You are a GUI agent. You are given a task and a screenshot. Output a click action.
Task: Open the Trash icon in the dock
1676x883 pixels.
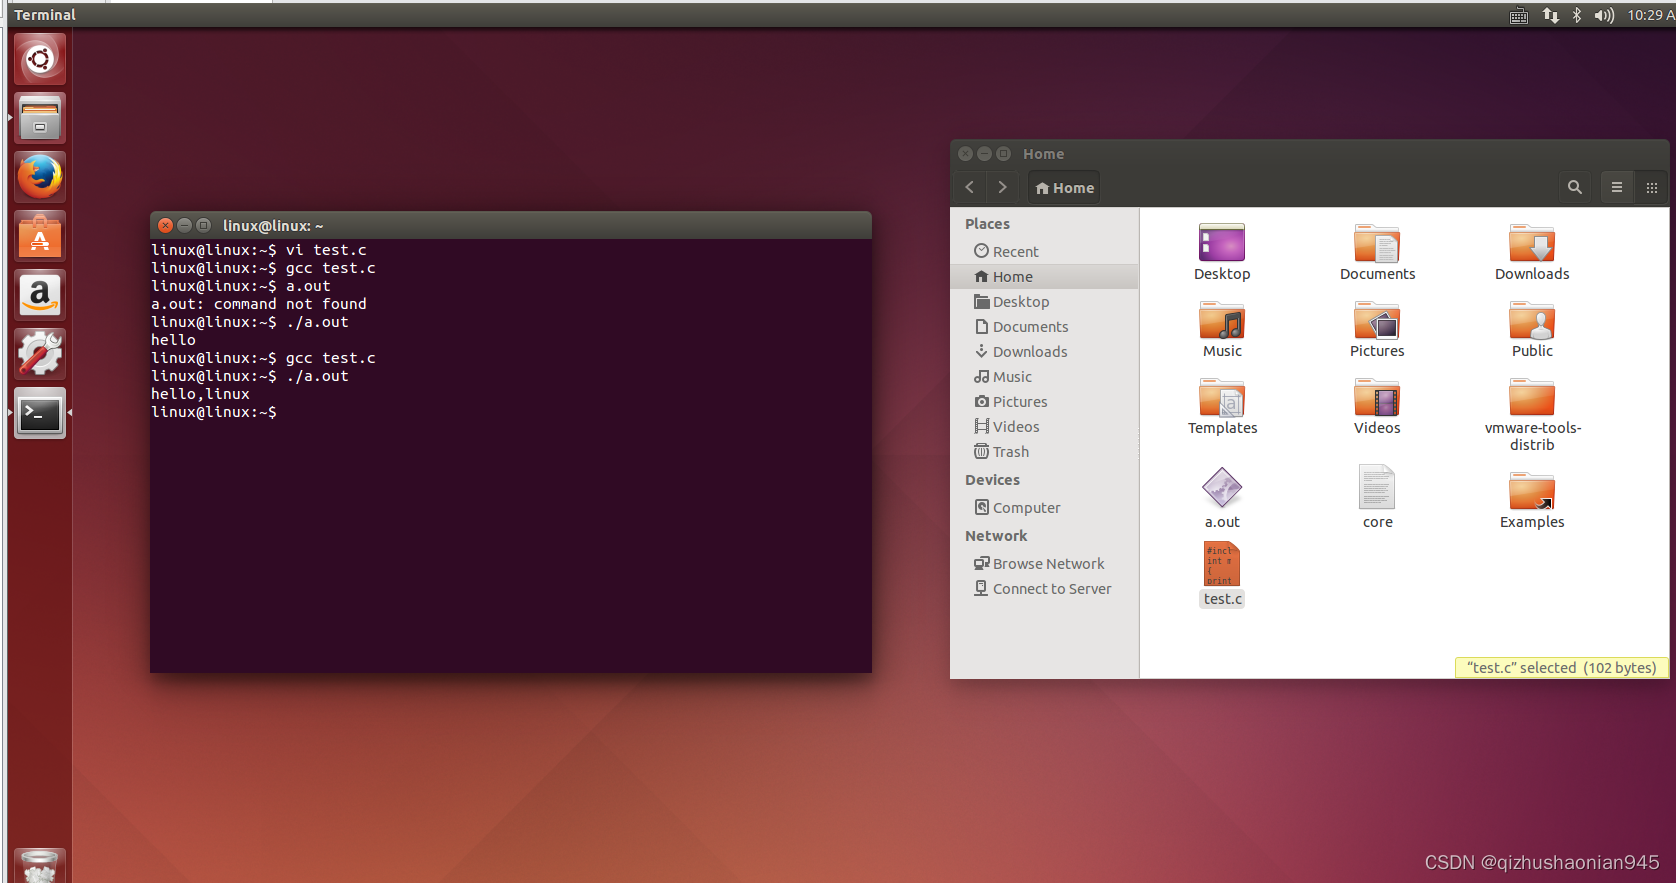[40, 866]
